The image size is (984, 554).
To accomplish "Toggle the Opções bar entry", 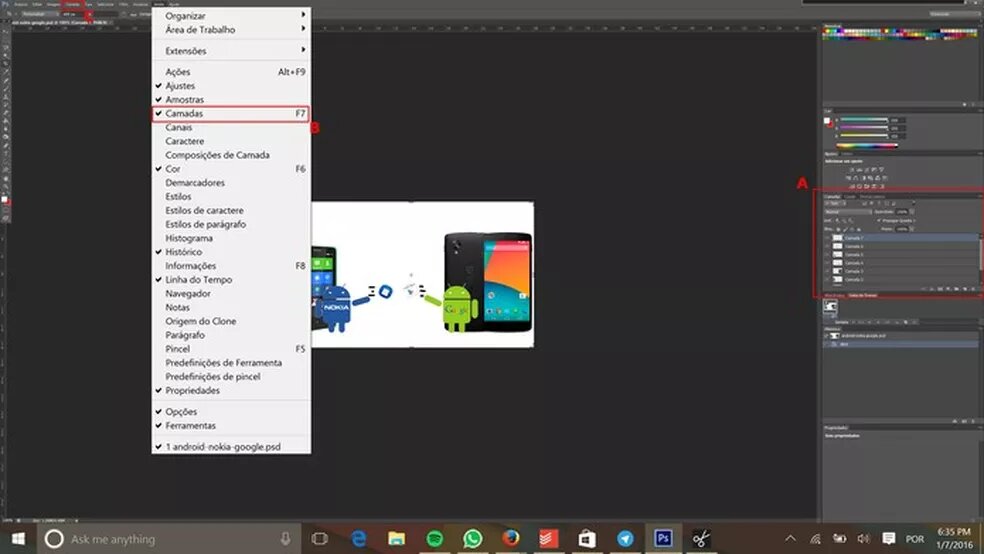I will [231, 412].
